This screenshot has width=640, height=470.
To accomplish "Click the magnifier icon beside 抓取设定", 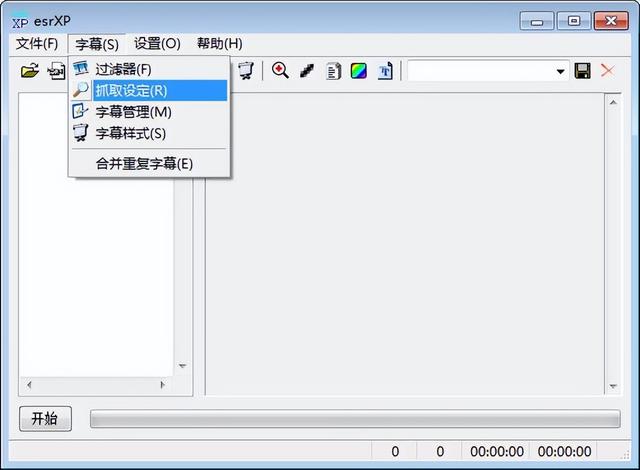I will click(81, 90).
